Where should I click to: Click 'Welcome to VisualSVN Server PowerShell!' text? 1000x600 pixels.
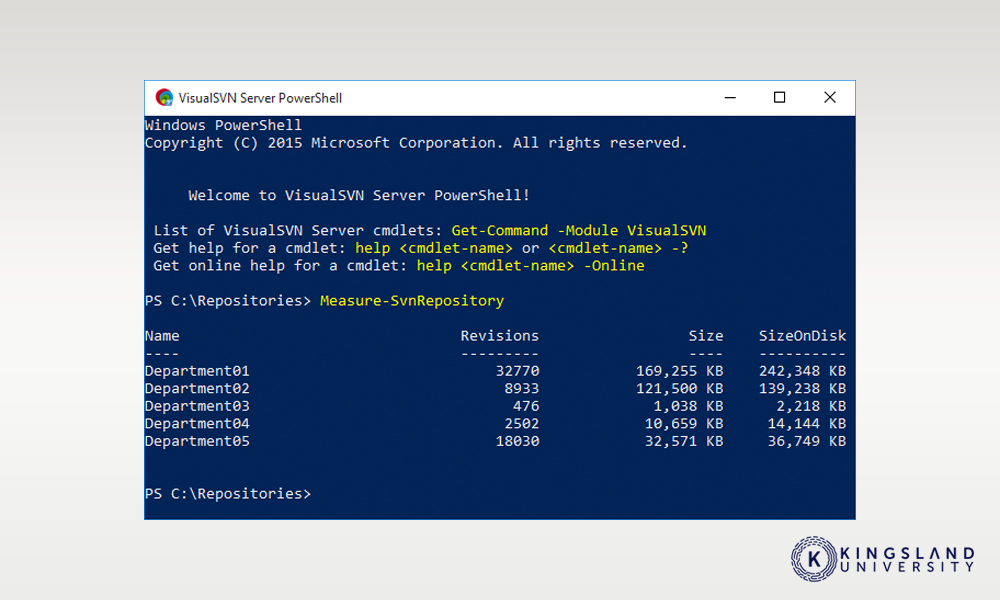point(358,195)
